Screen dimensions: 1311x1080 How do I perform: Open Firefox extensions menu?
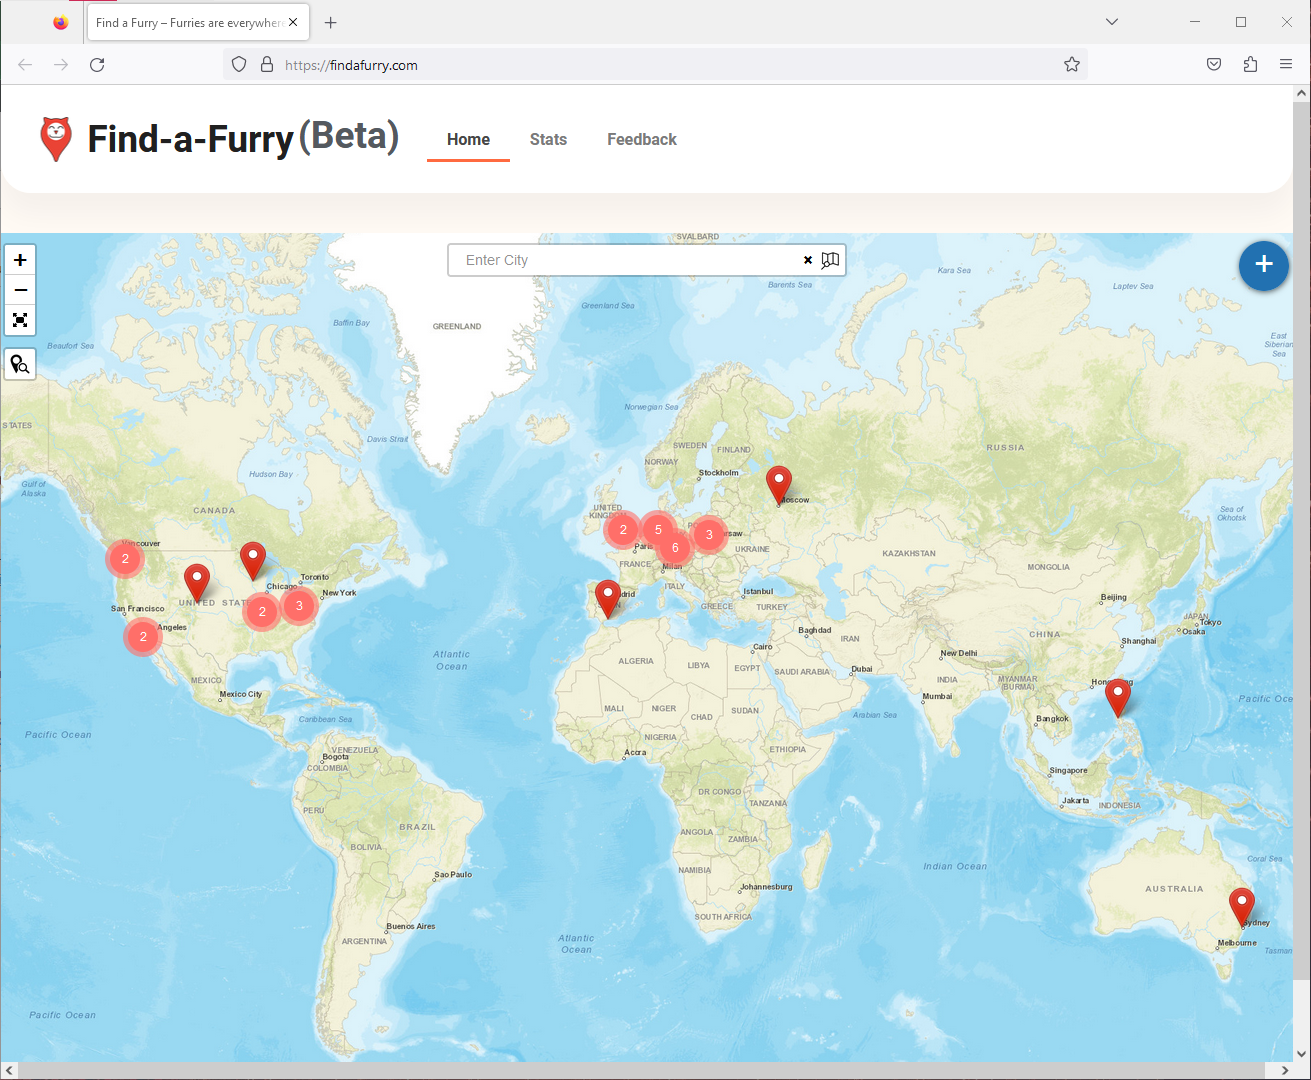1250,65
